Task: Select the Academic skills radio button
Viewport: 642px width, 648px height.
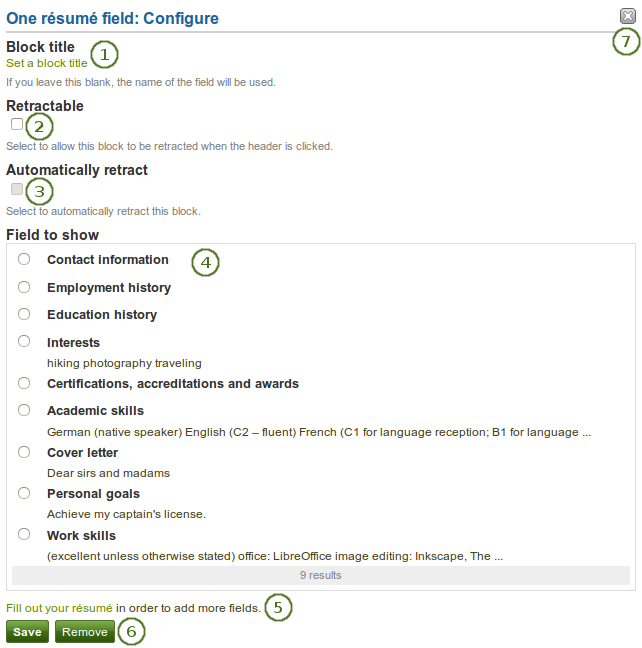Action: click(x=24, y=410)
